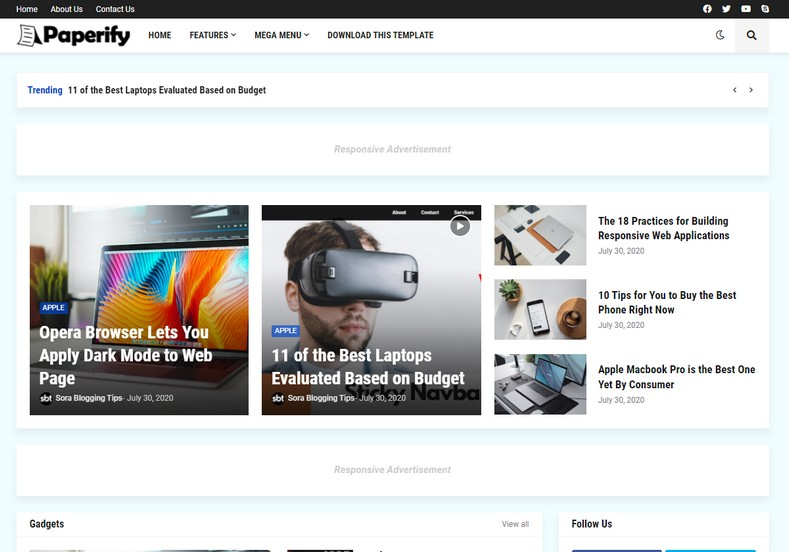Open the Skype social icon in top bar

point(765,9)
